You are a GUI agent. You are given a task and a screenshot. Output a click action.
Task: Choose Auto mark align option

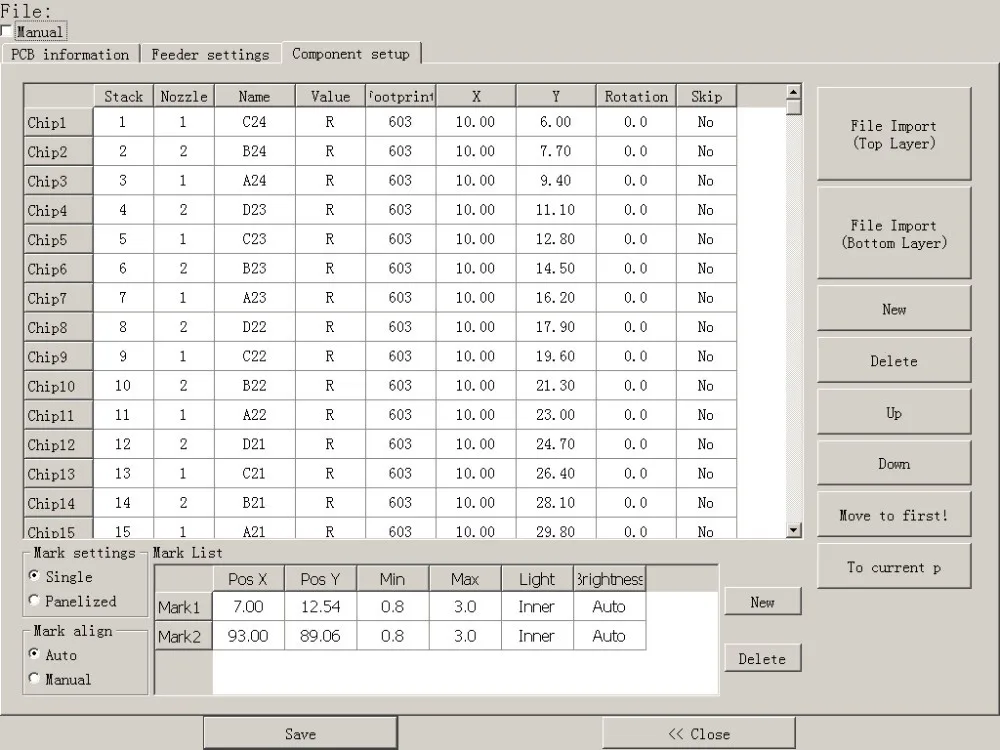coord(36,655)
